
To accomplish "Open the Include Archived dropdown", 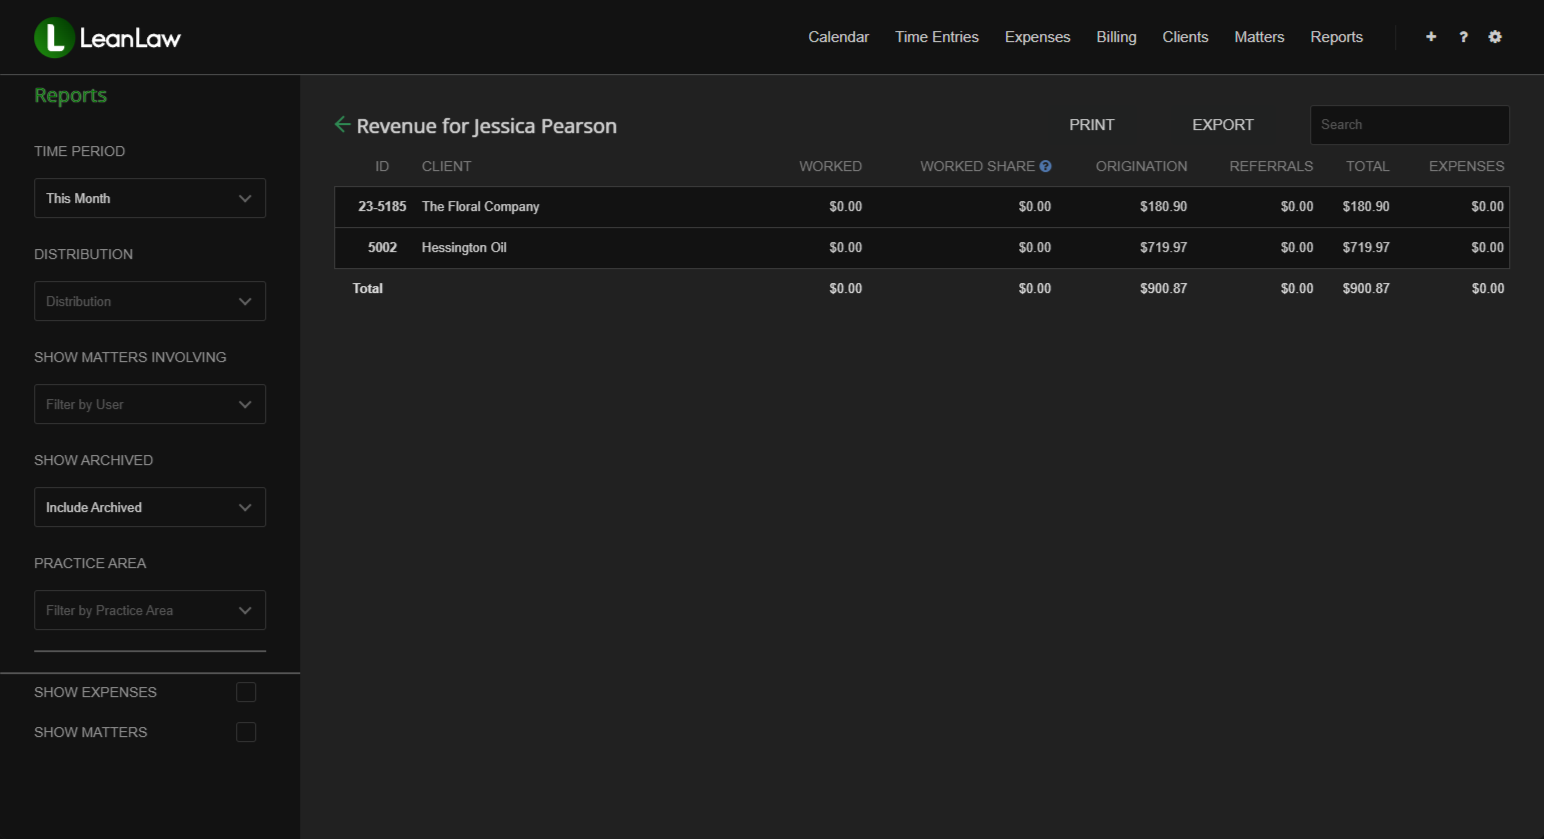I will [x=150, y=507].
